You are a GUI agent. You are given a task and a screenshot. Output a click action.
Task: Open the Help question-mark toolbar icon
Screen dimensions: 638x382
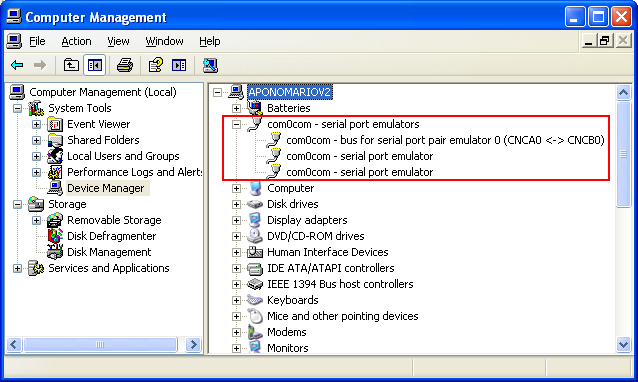coord(155,65)
